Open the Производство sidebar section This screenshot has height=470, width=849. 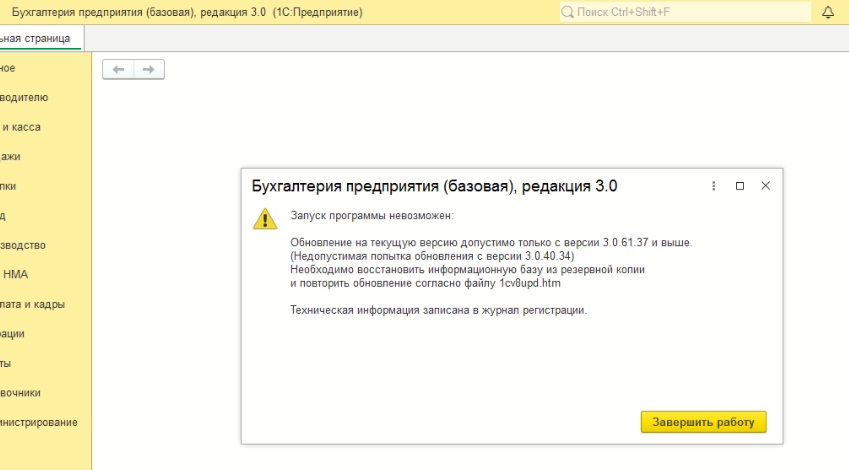[x=23, y=245]
